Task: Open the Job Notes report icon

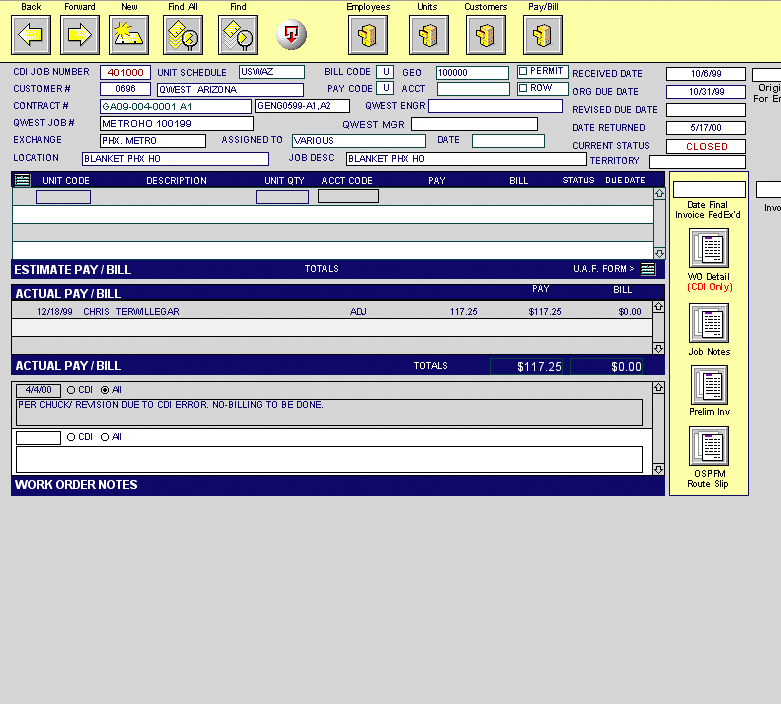Action: [x=709, y=323]
